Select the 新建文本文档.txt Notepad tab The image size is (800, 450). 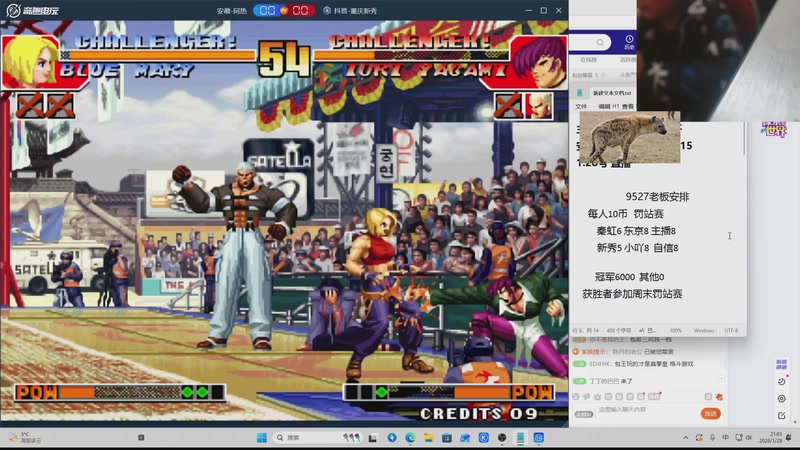(x=612, y=93)
